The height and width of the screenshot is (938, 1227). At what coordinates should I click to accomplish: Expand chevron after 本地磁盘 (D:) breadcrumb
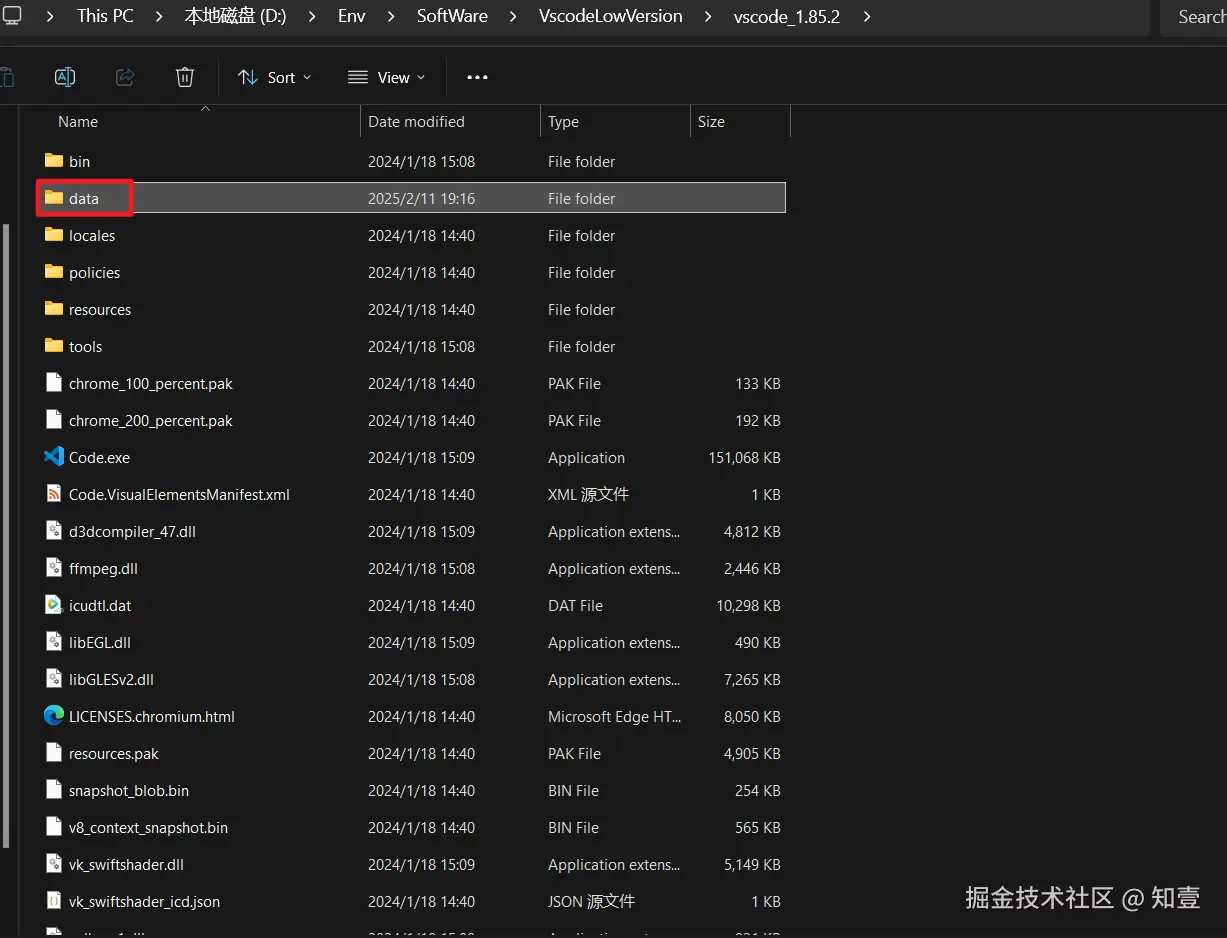(312, 16)
